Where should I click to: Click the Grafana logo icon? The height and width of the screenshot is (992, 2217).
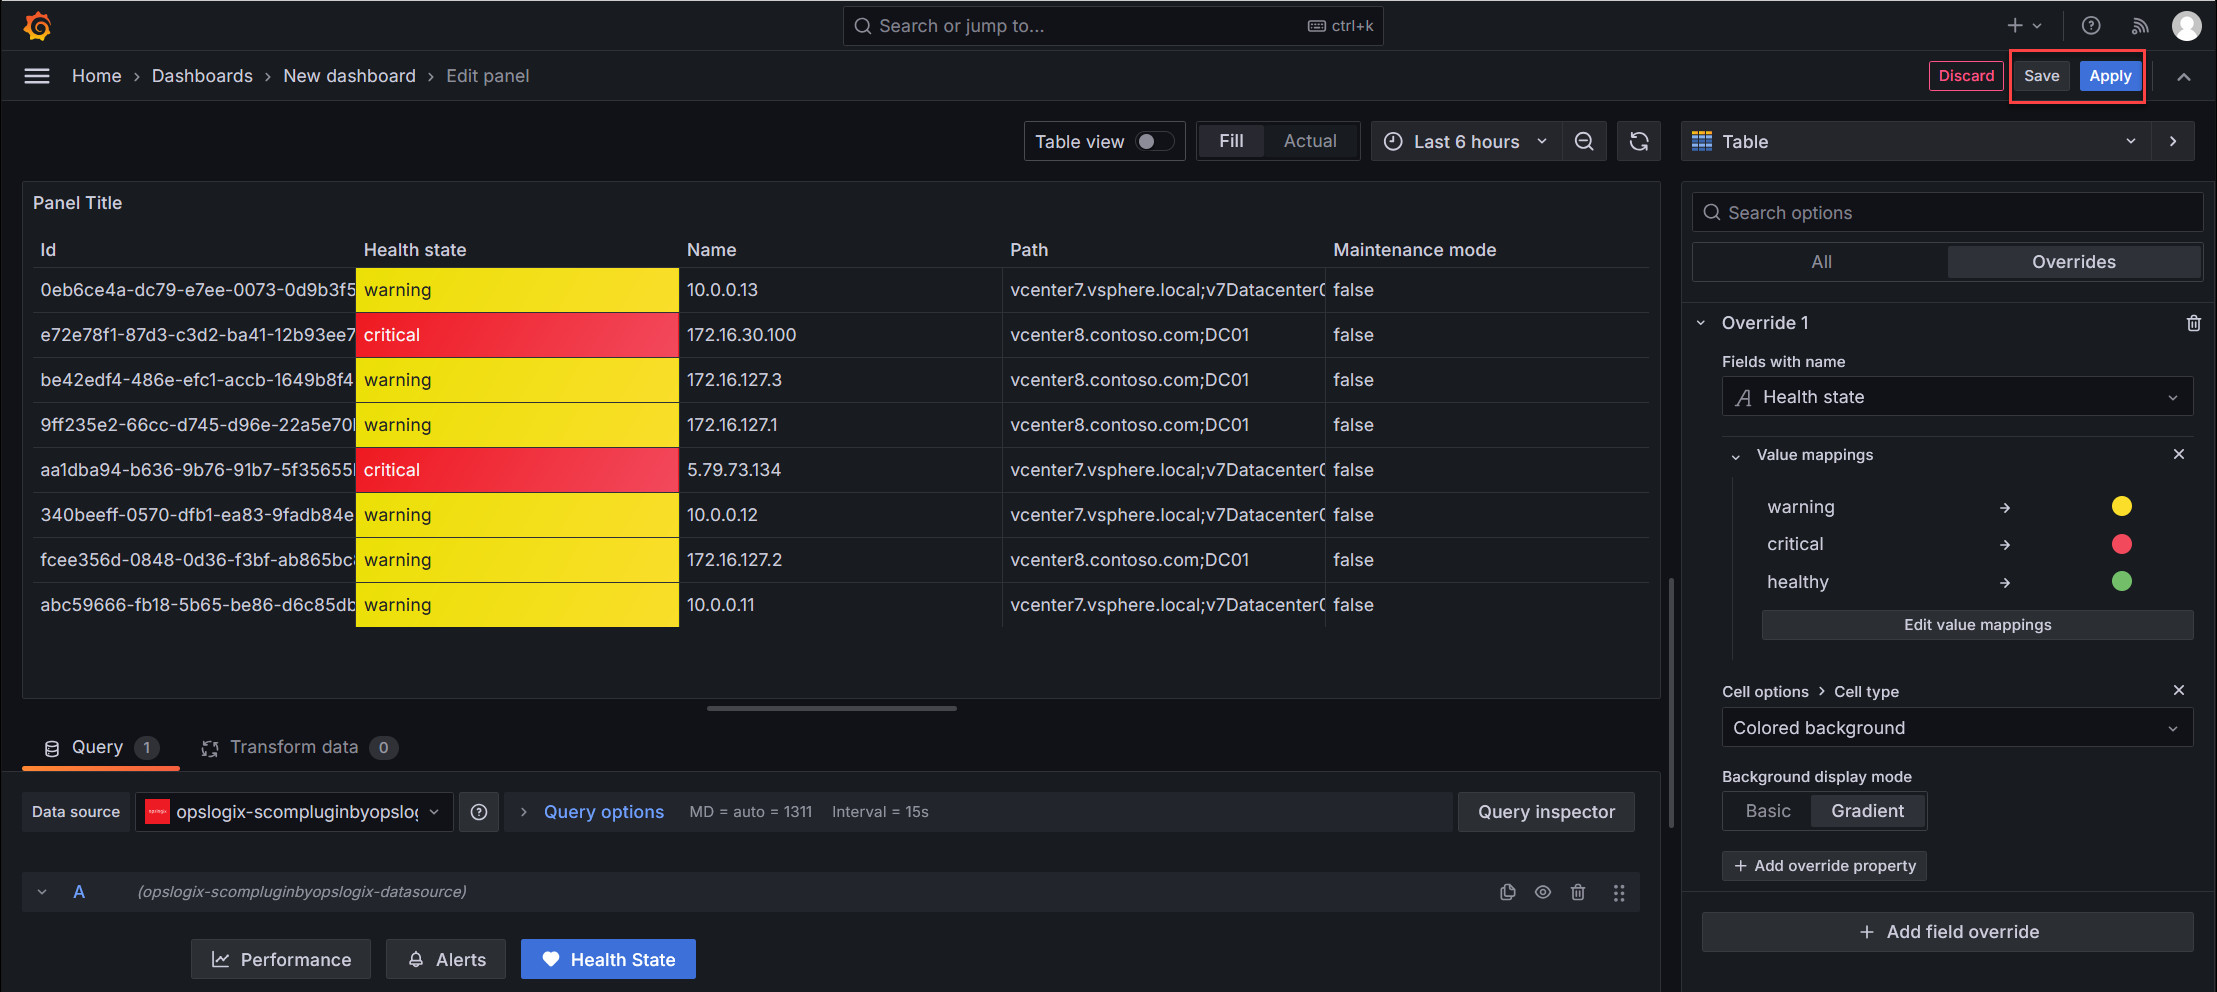click(37, 26)
